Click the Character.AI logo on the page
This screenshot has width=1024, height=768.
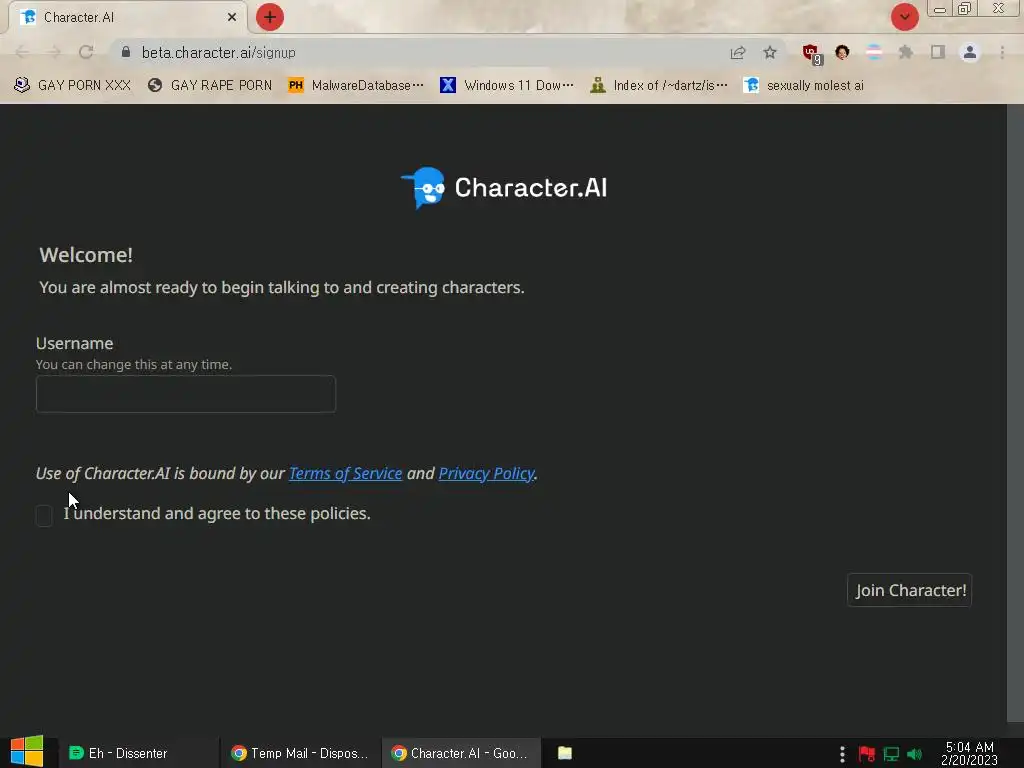point(504,187)
